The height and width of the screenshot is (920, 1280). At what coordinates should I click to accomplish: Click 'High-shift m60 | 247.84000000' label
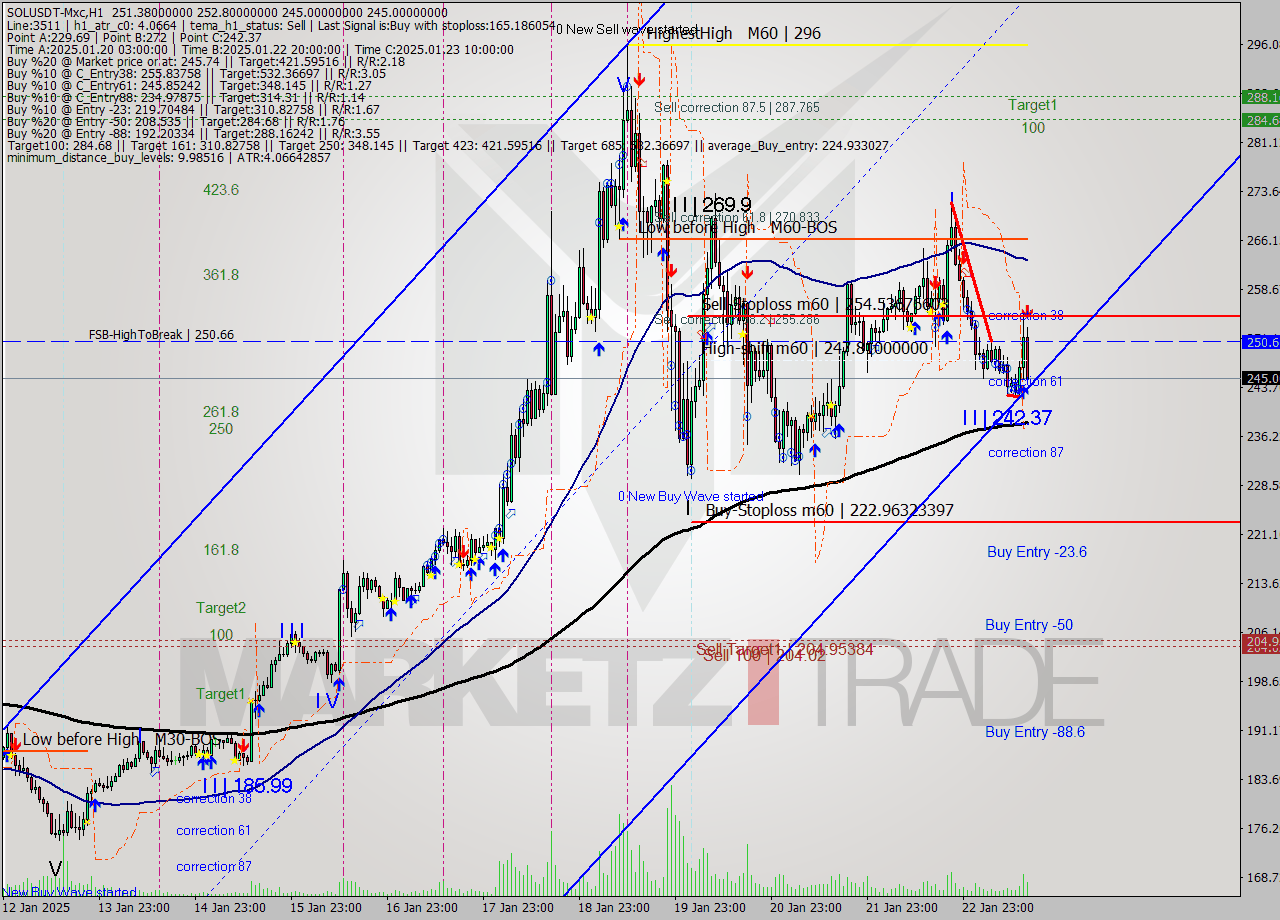pyautogui.click(x=814, y=348)
